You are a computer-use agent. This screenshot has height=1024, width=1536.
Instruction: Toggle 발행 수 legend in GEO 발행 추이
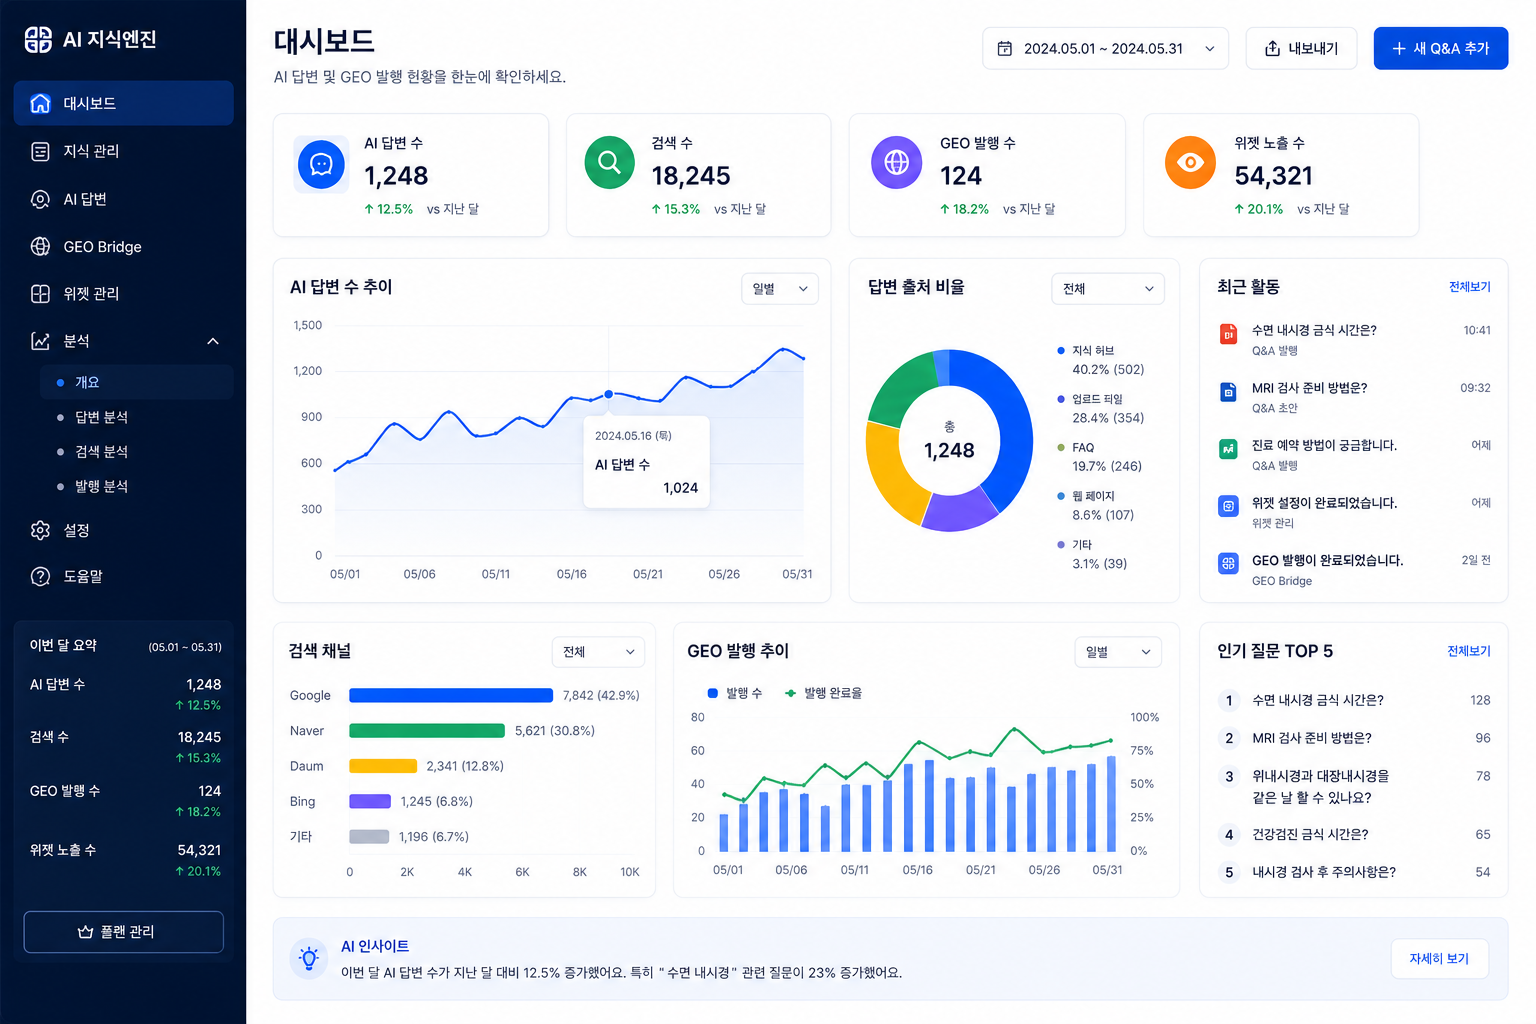coord(735,693)
